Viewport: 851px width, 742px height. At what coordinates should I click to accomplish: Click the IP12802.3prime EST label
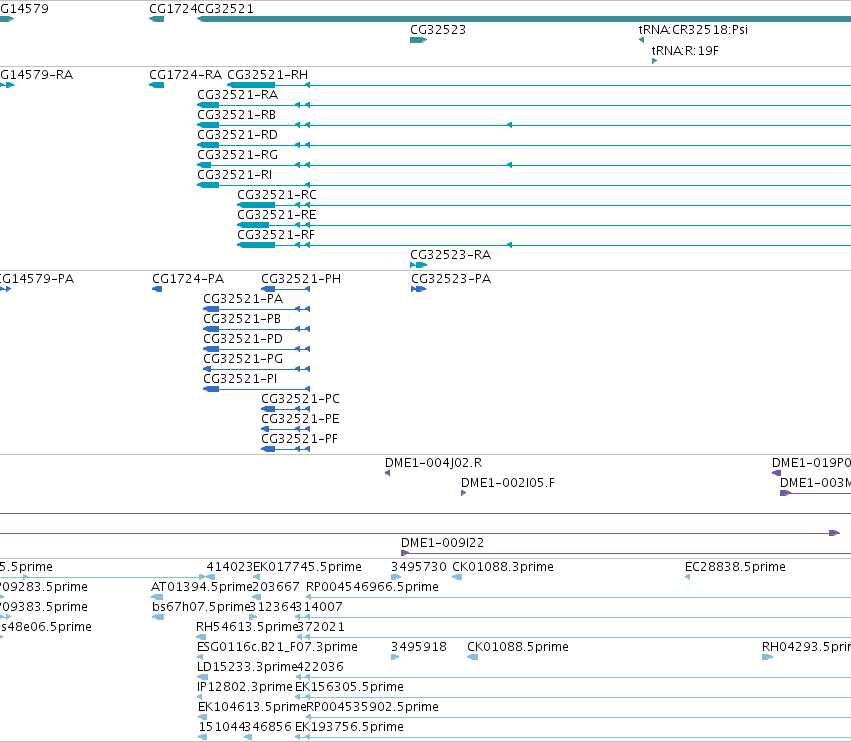point(245,687)
